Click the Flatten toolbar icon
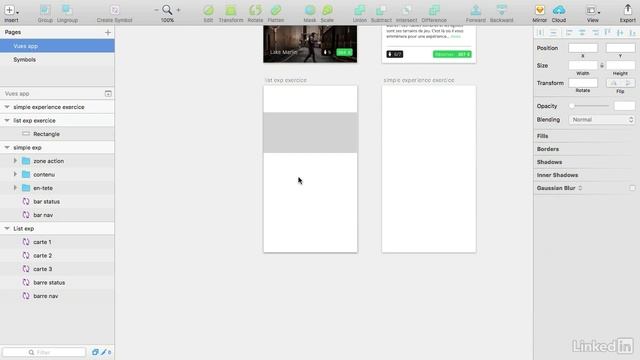 click(276, 10)
